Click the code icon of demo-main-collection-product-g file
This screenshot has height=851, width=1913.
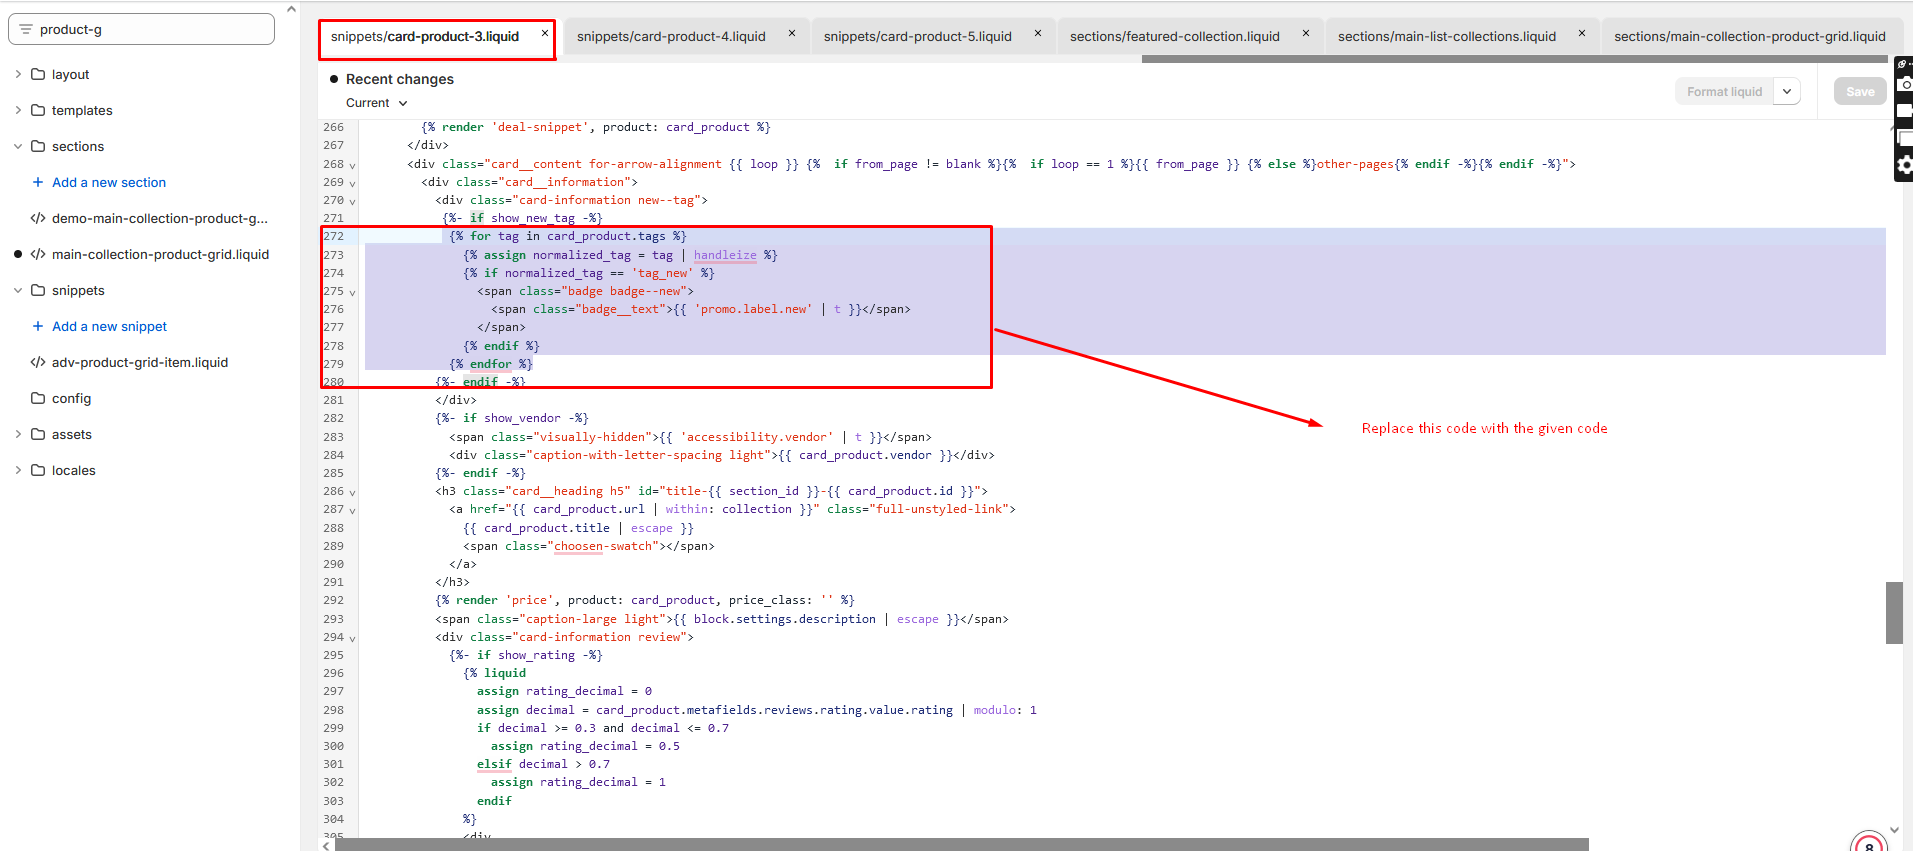click(x=38, y=218)
